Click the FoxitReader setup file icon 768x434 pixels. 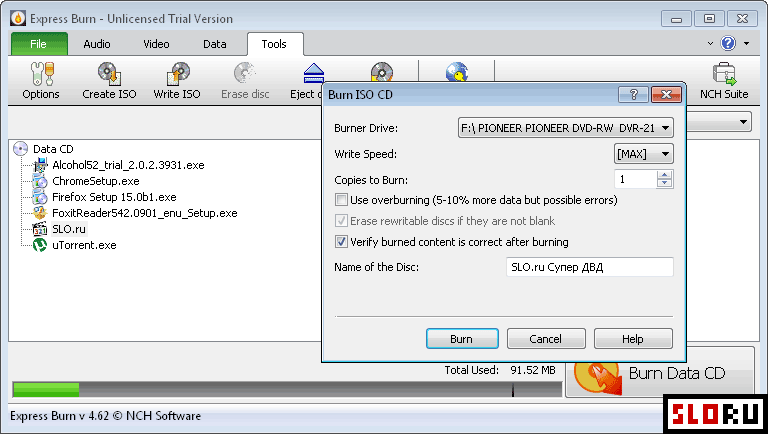(40, 213)
